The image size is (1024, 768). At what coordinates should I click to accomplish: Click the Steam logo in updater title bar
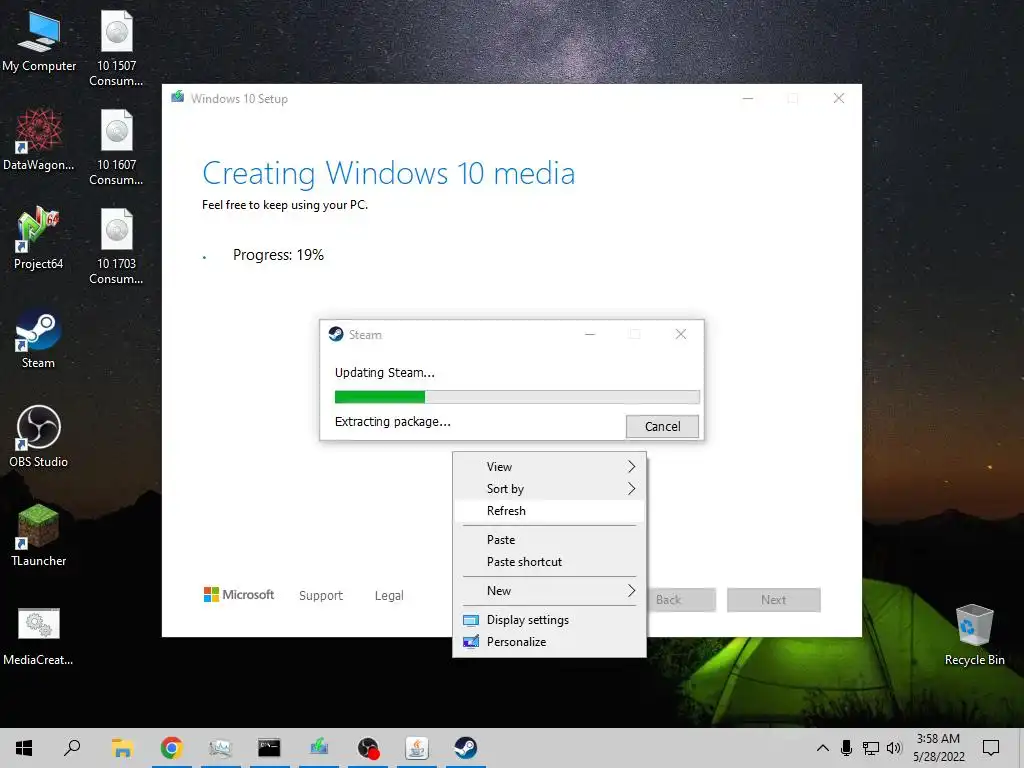[336, 334]
